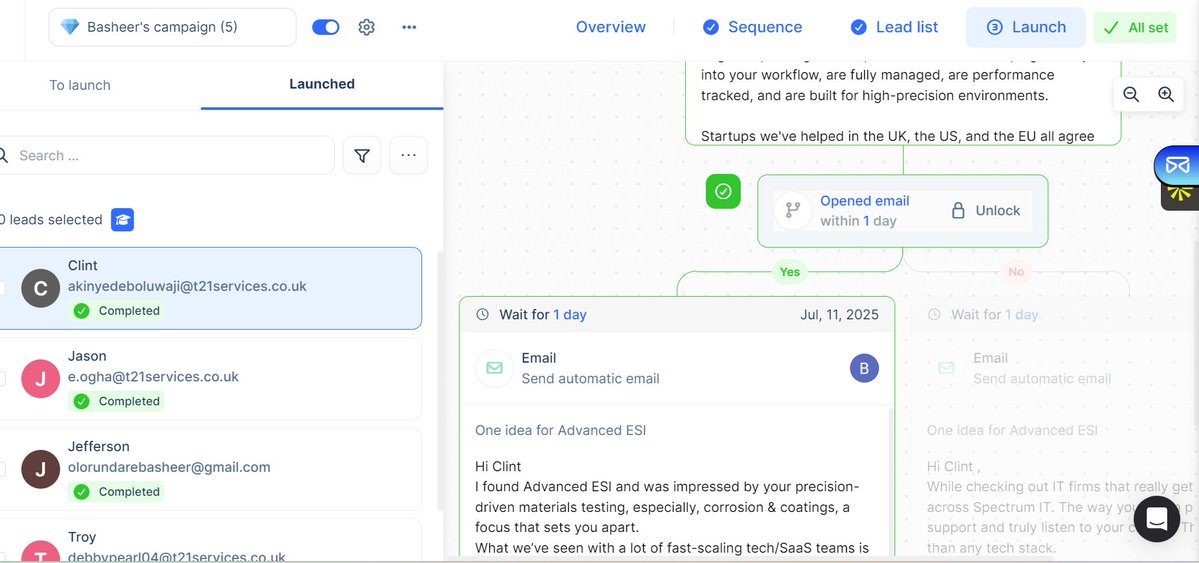Click the check icon on Sequence step
The height and width of the screenshot is (563, 1199).
(710, 28)
